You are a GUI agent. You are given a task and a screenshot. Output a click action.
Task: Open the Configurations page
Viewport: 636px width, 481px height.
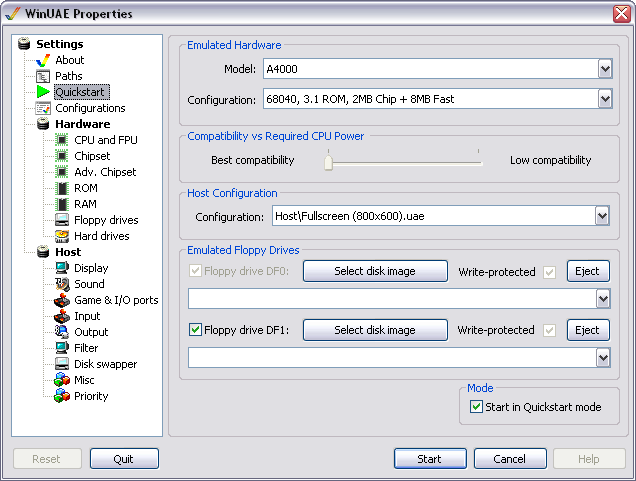(90, 108)
